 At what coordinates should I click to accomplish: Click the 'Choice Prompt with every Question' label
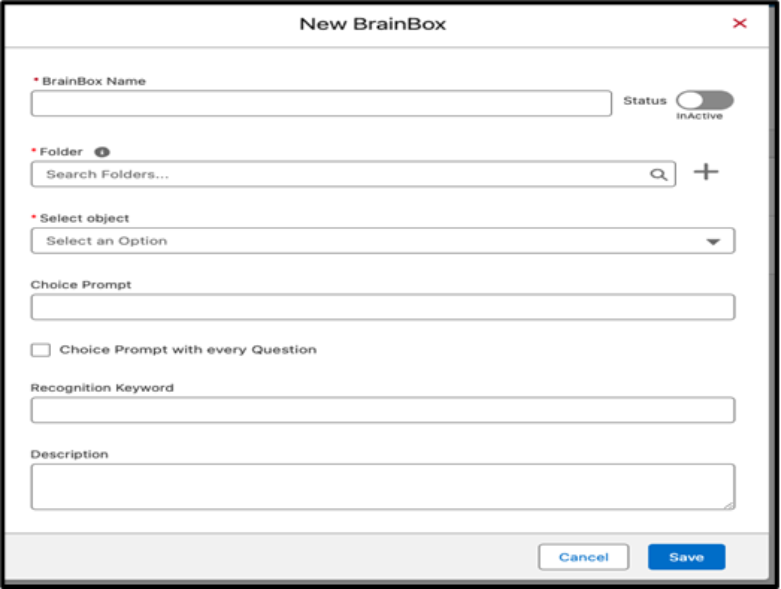188,350
